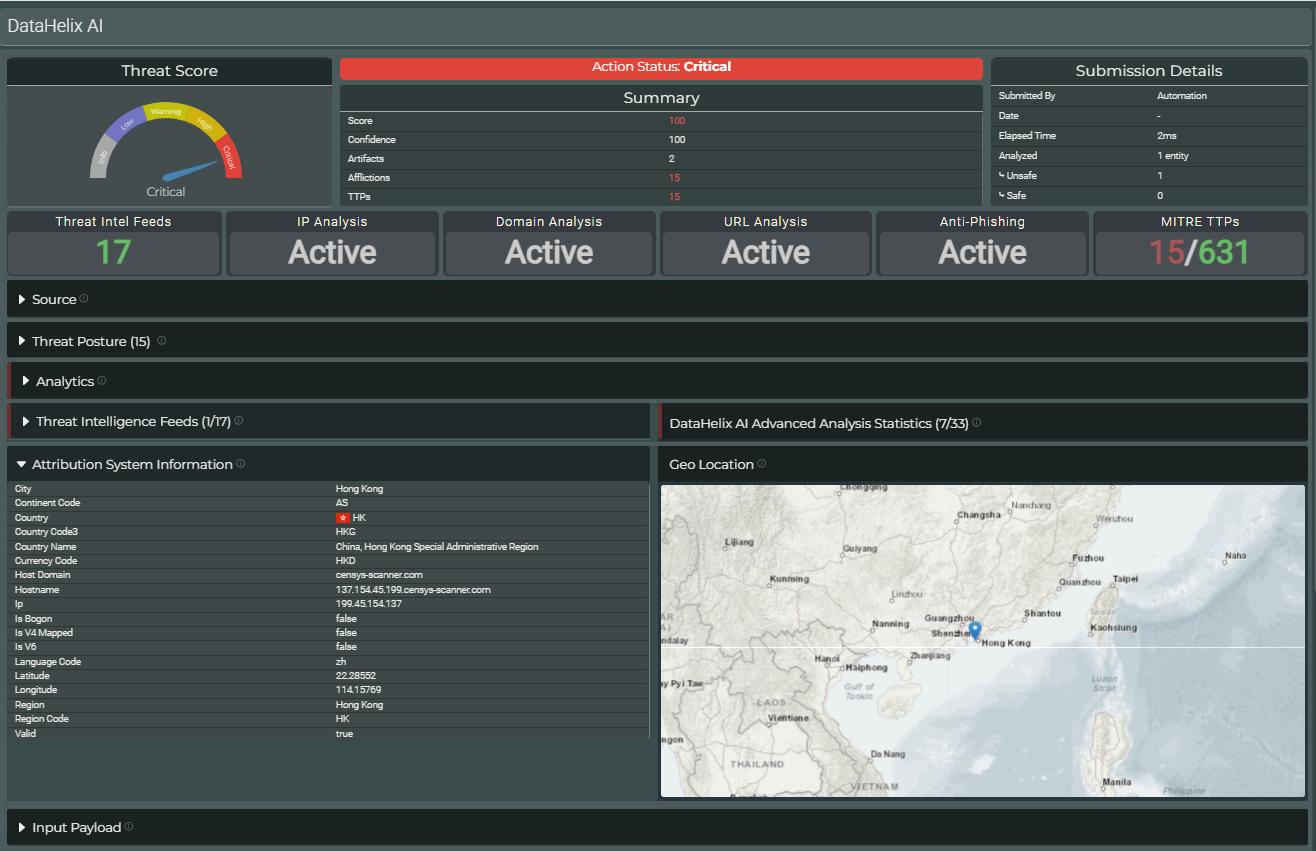Click Country Name China, Hong Kong value
The width and height of the screenshot is (1316, 851).
coord(437,547)
